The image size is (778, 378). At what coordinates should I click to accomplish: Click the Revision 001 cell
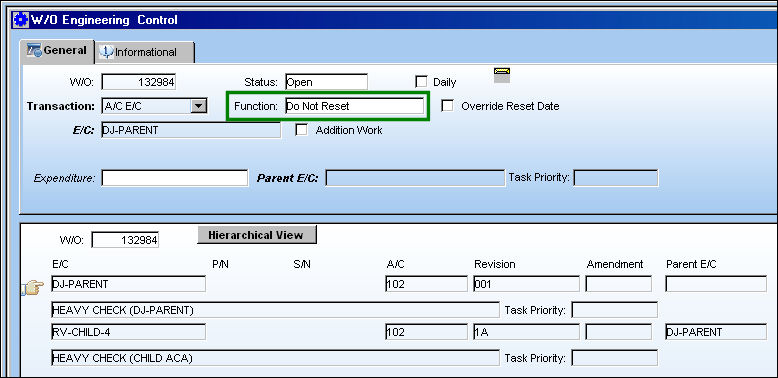(x=526, y=284)
